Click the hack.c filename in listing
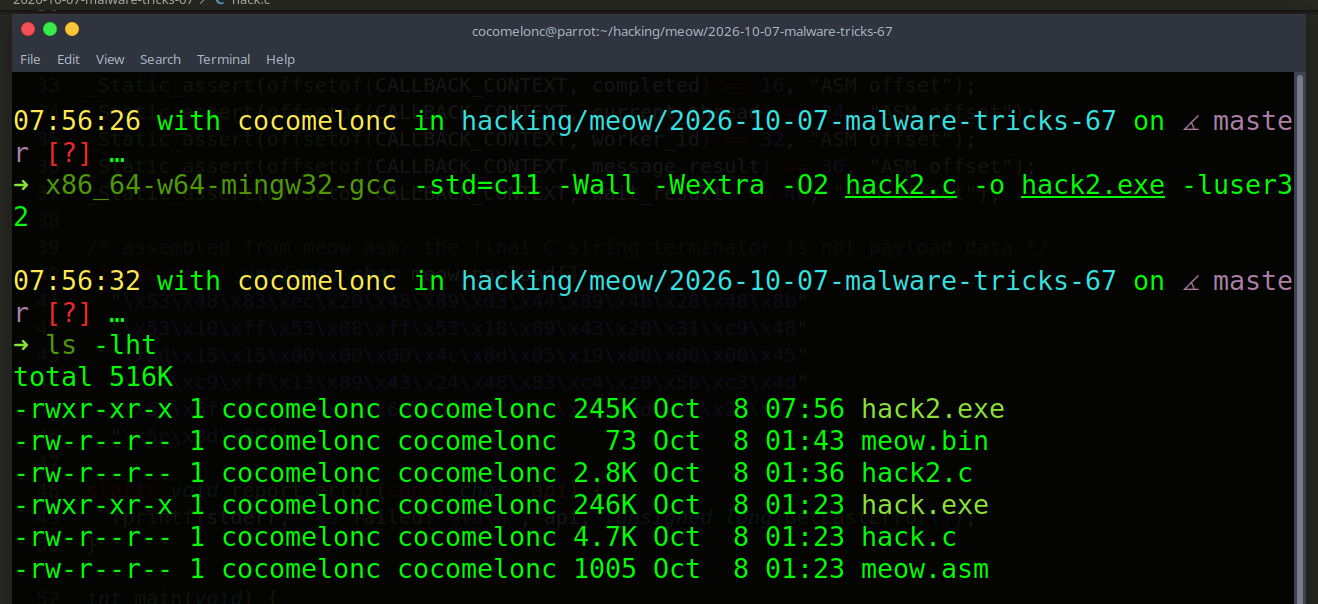This screenshot has width=1318, height=604. tap(909, 537)
